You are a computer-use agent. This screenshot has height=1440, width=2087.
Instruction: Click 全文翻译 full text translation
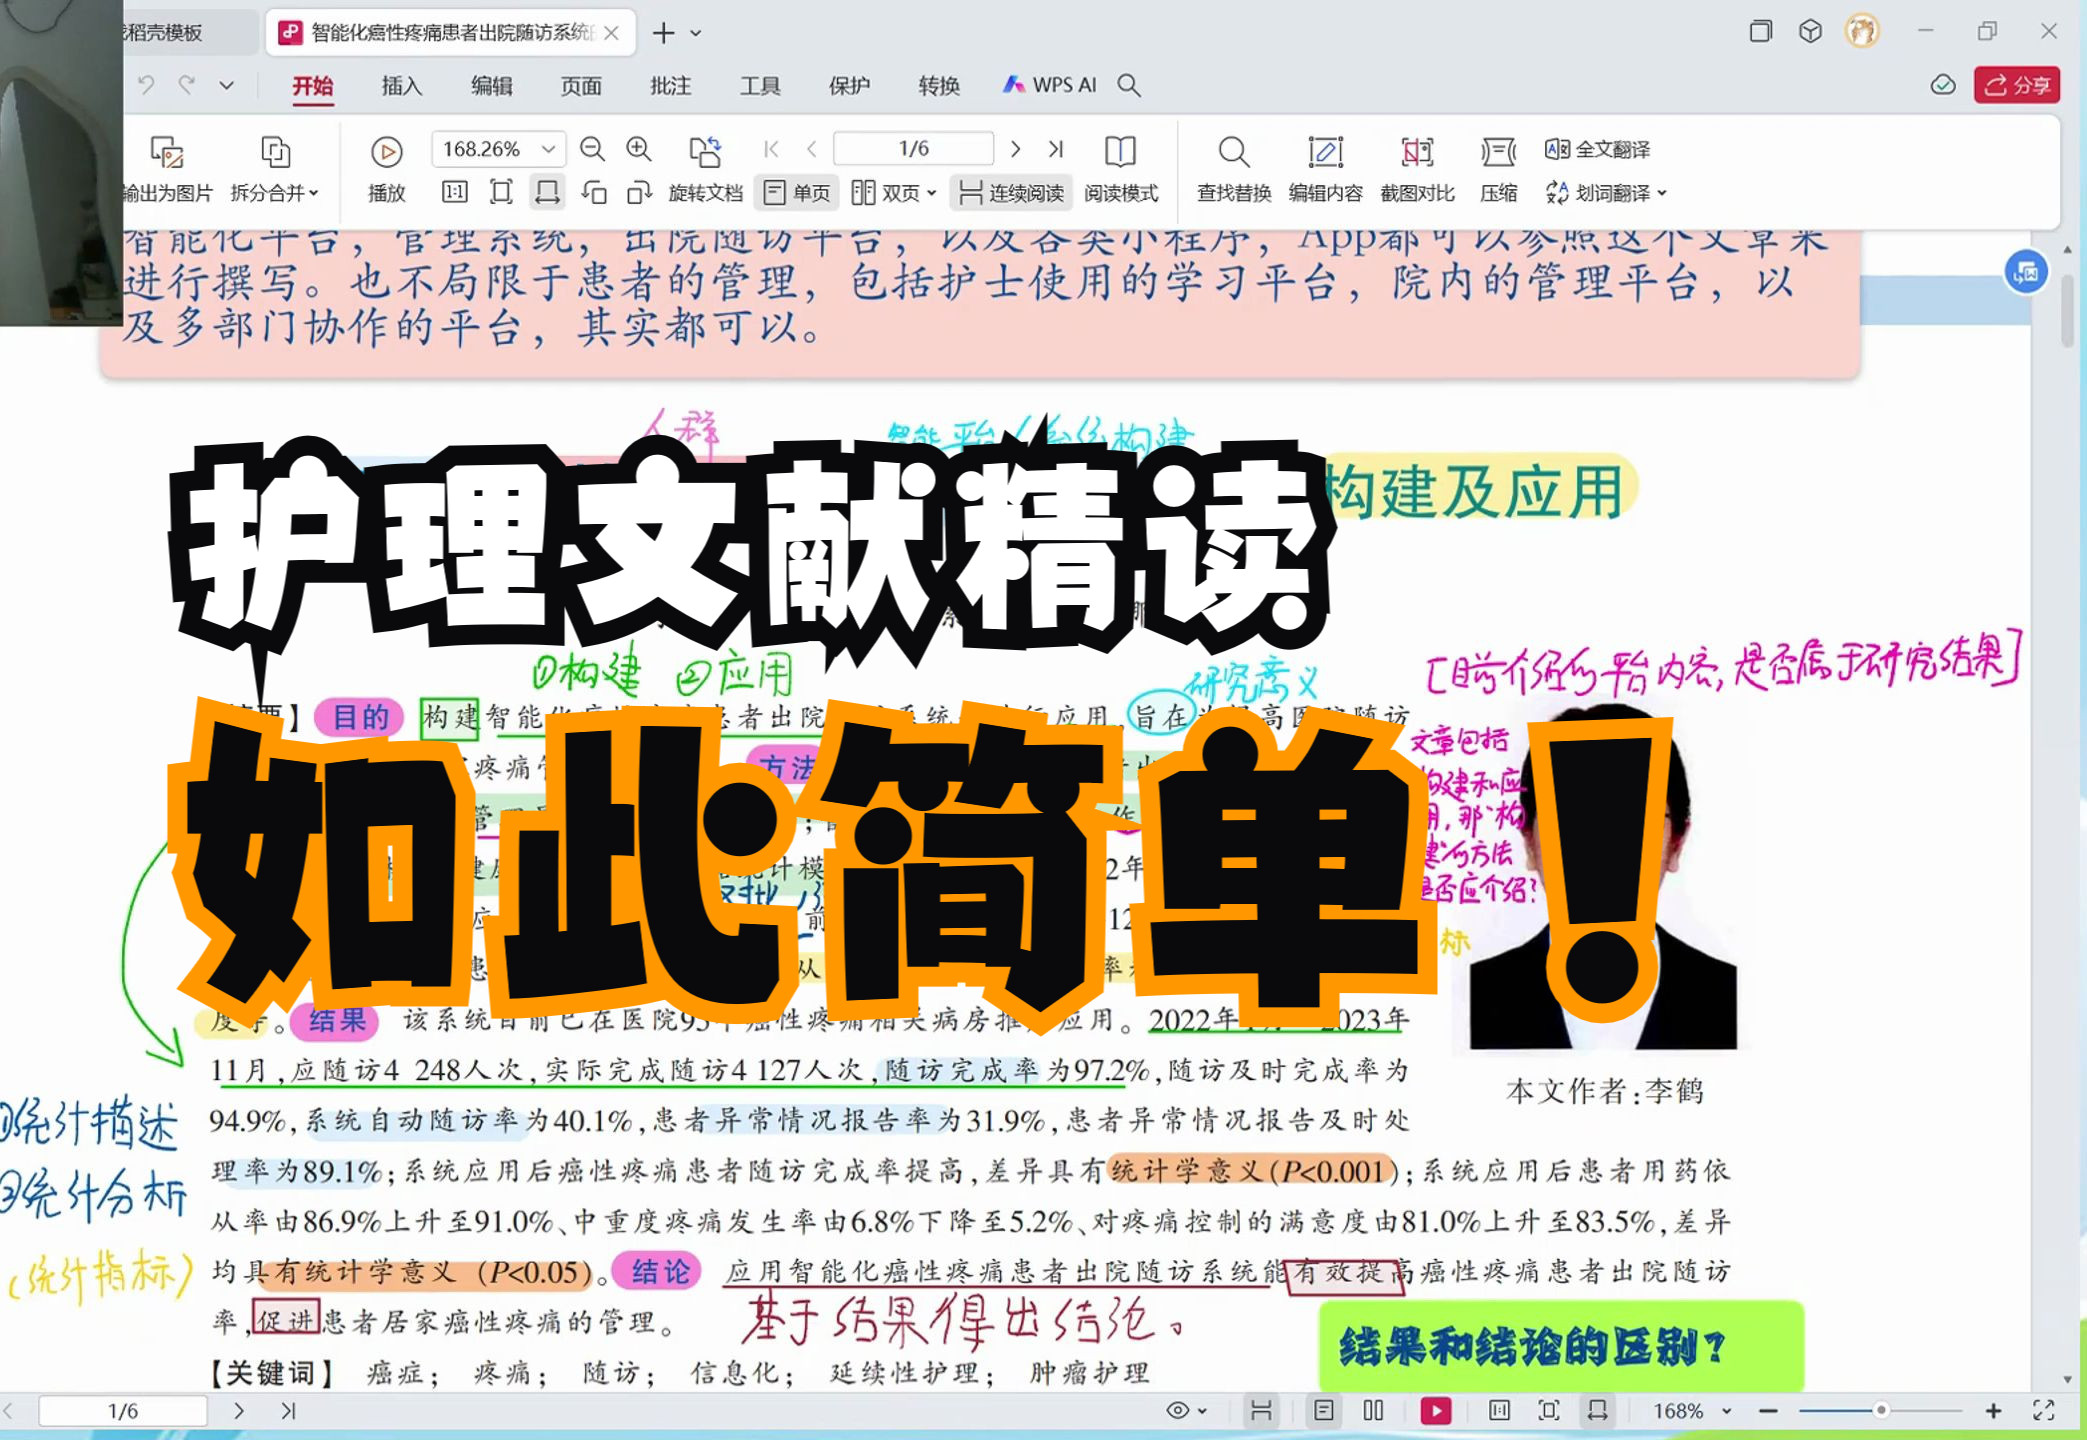pyautogui.click(x=1597, y=149)
